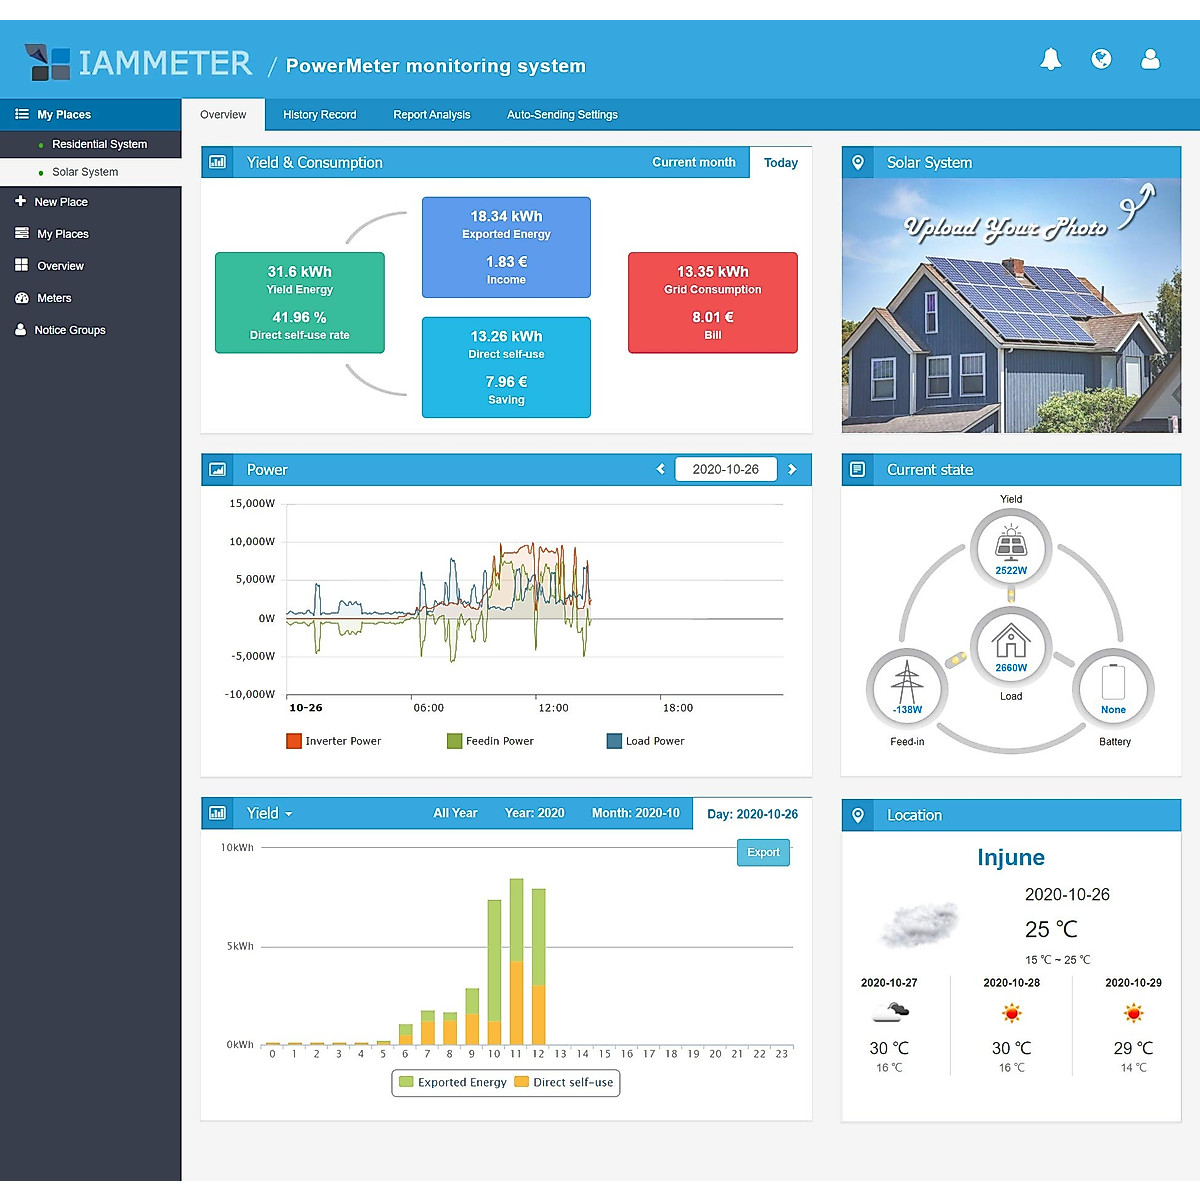Open the notifications bell icon
1200x1200 pixels.
1050,60
